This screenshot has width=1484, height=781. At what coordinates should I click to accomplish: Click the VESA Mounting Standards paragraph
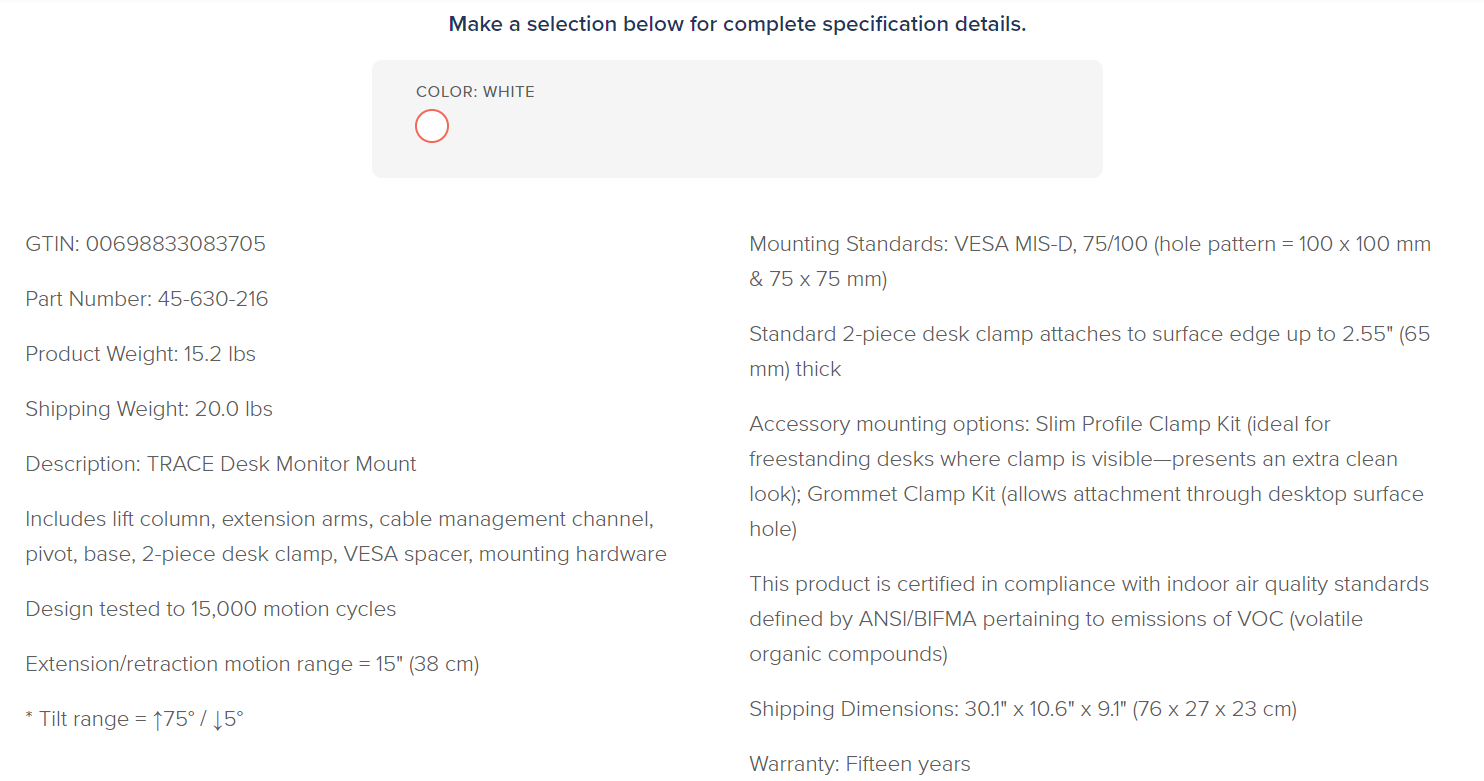click(1090, 262)
